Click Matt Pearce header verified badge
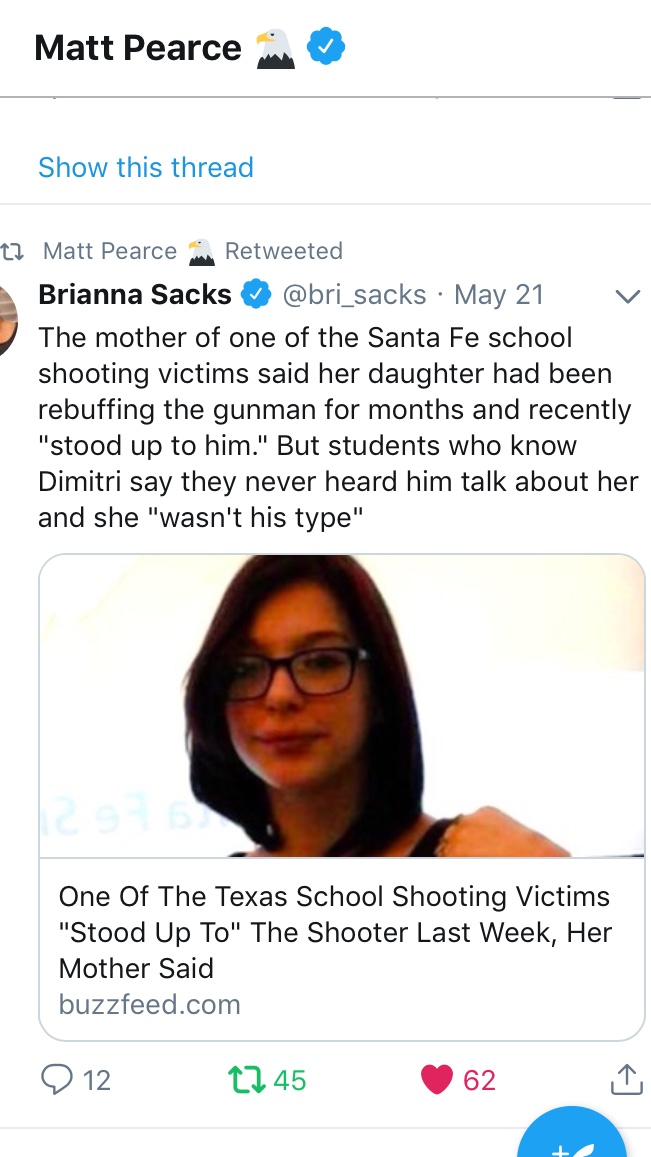This screenshot has width=651, height=1157. (326, 47)
